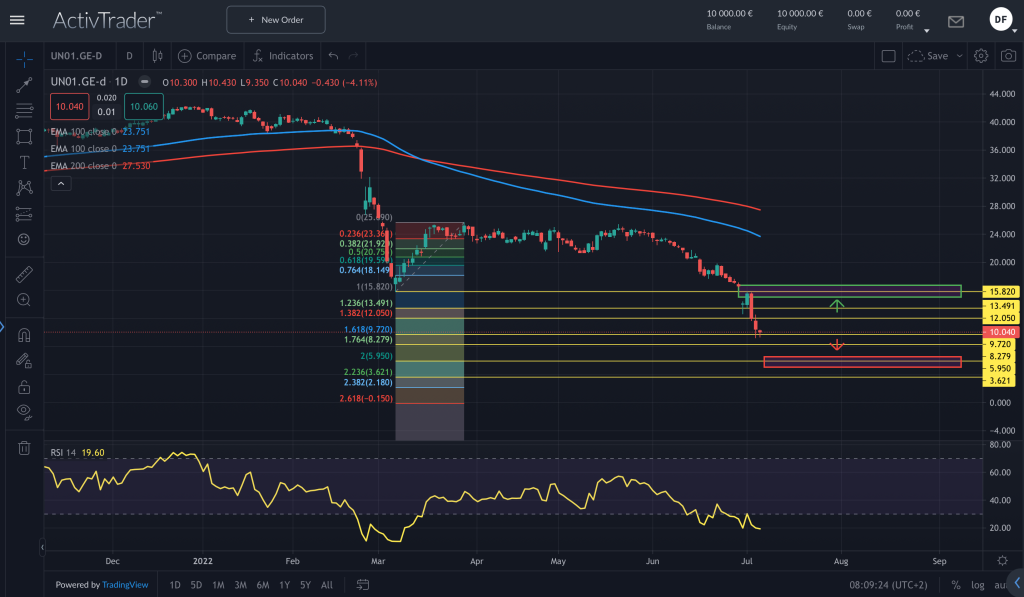The width and height of the screenshot is (1024, 597).
Task: Click the New Order button
Action: [276, 20]
